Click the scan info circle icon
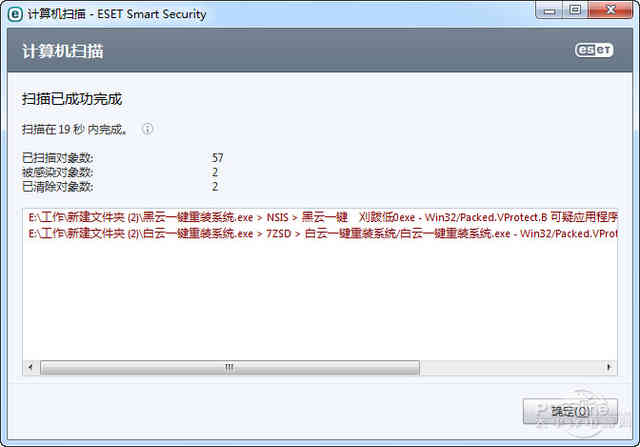 [x=147, y=129]
